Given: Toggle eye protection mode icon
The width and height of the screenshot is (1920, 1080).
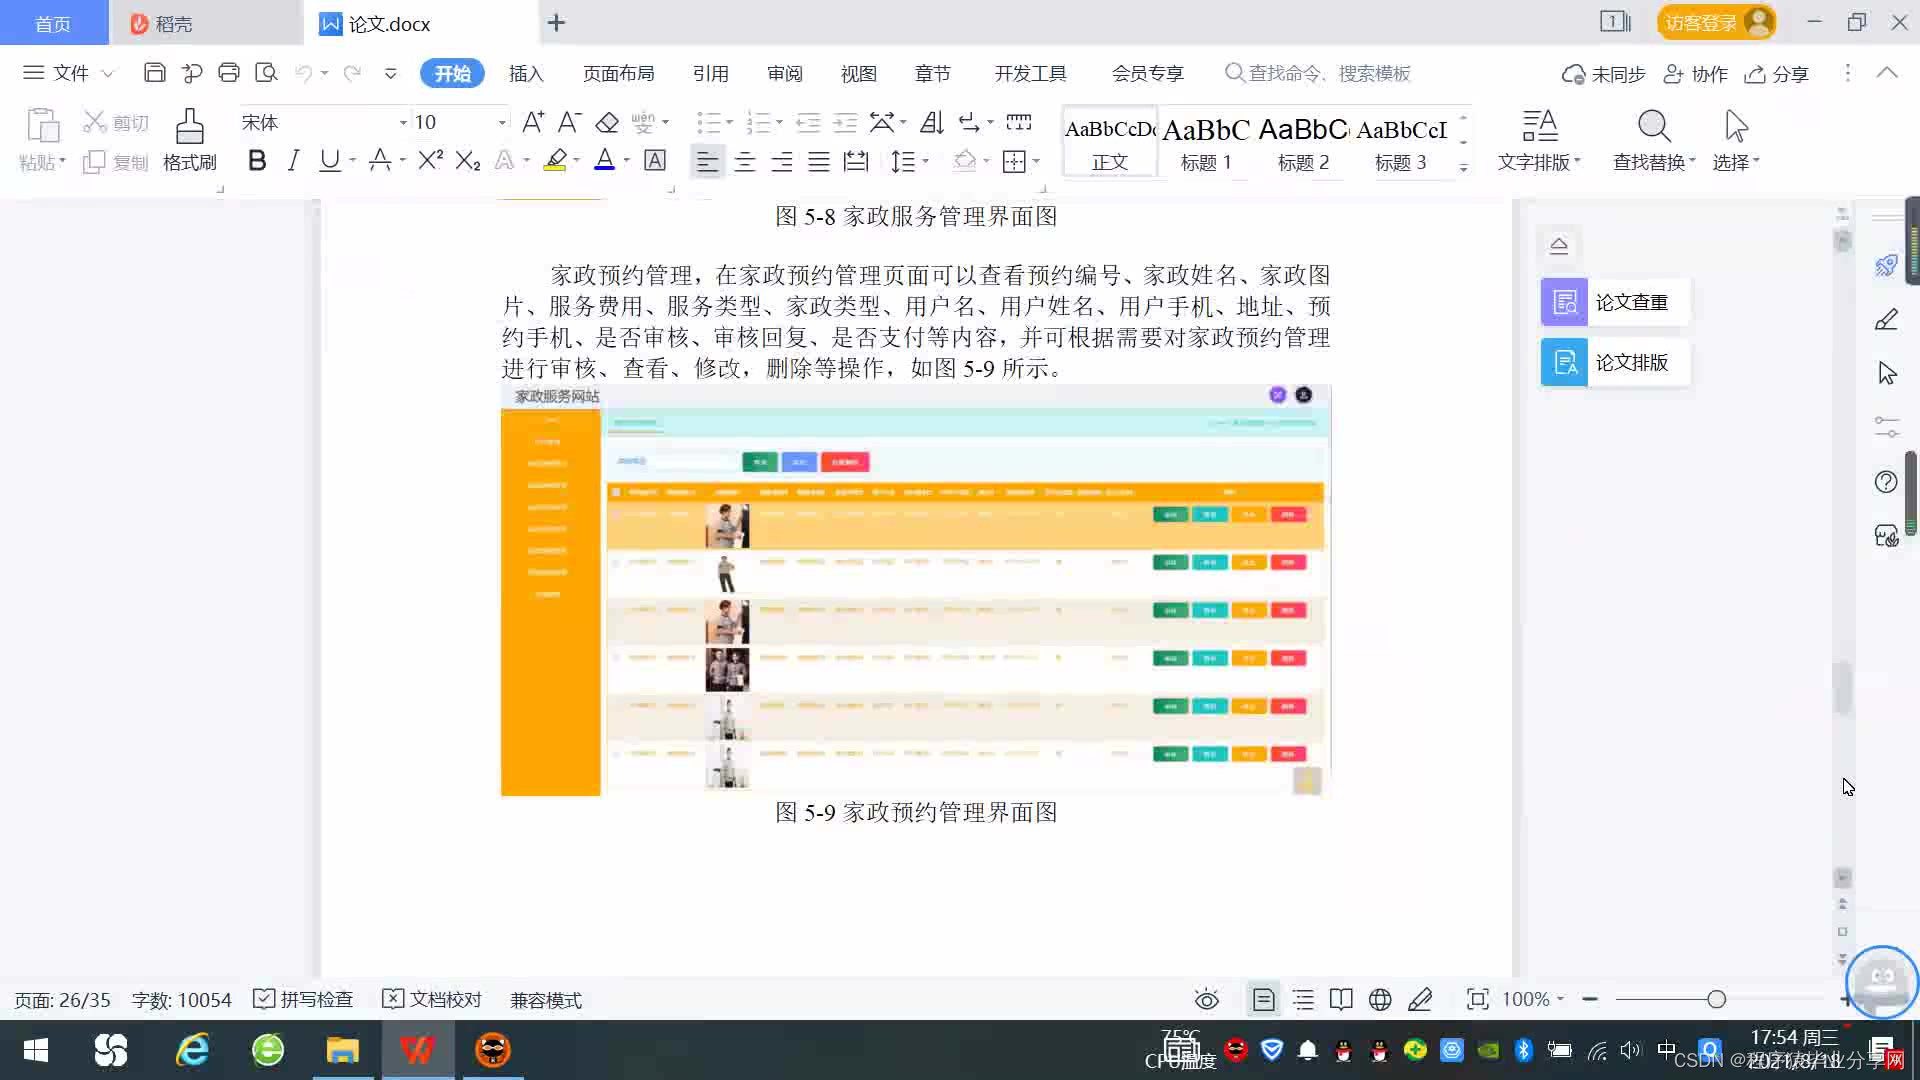Looking at the screenshot, I should tap(1207, 999).
